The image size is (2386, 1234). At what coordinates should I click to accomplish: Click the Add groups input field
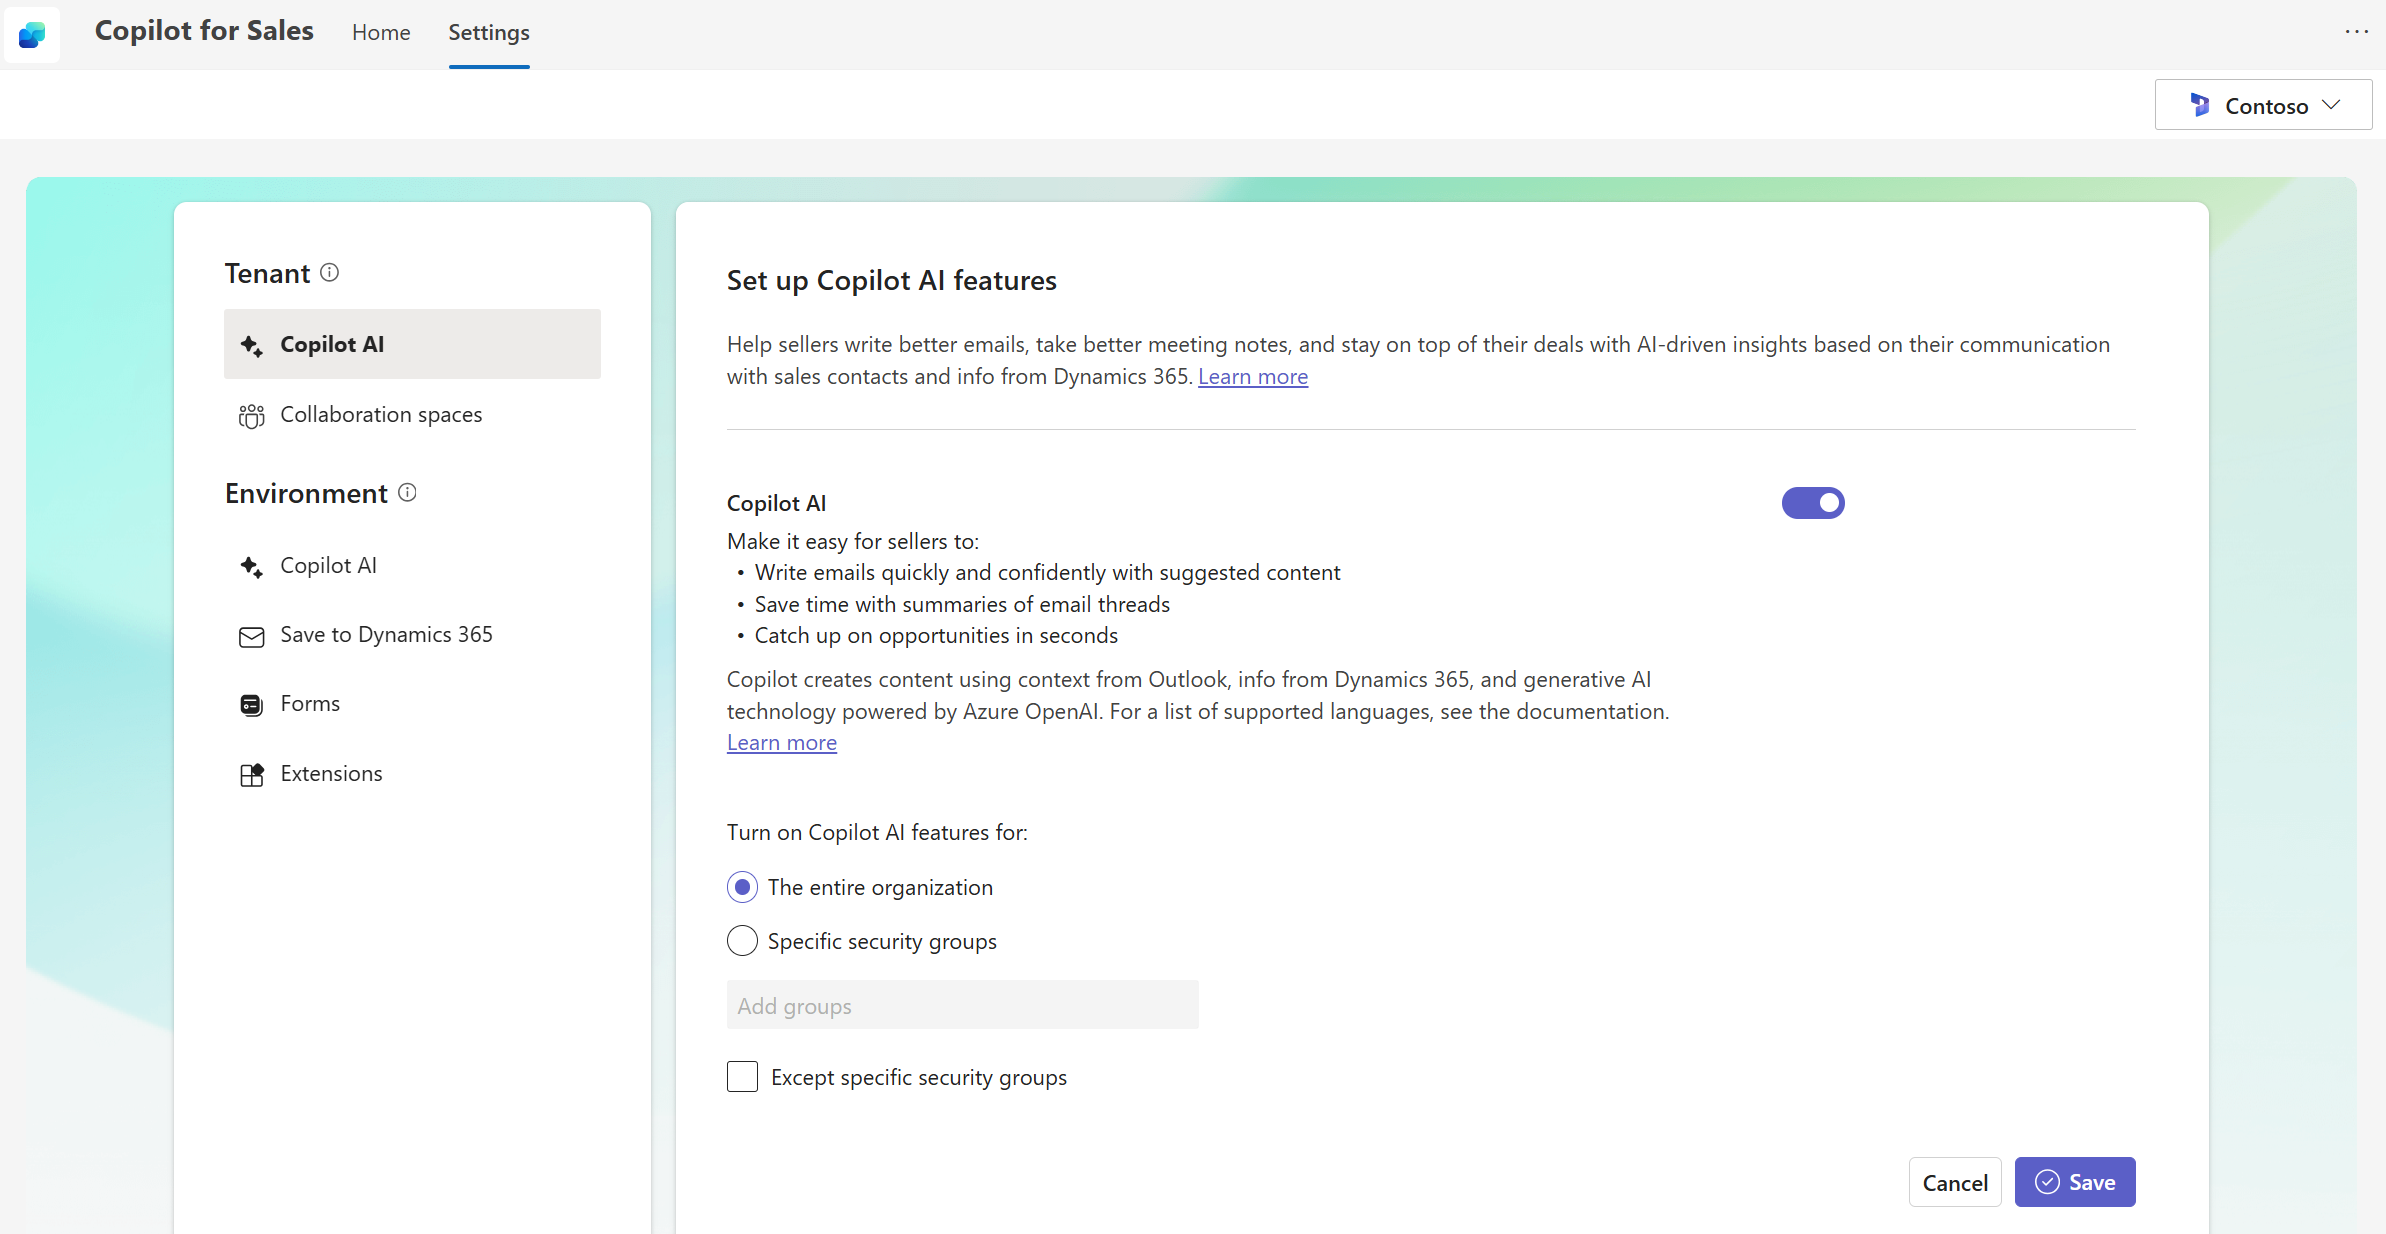click(x=962, y=1004)
